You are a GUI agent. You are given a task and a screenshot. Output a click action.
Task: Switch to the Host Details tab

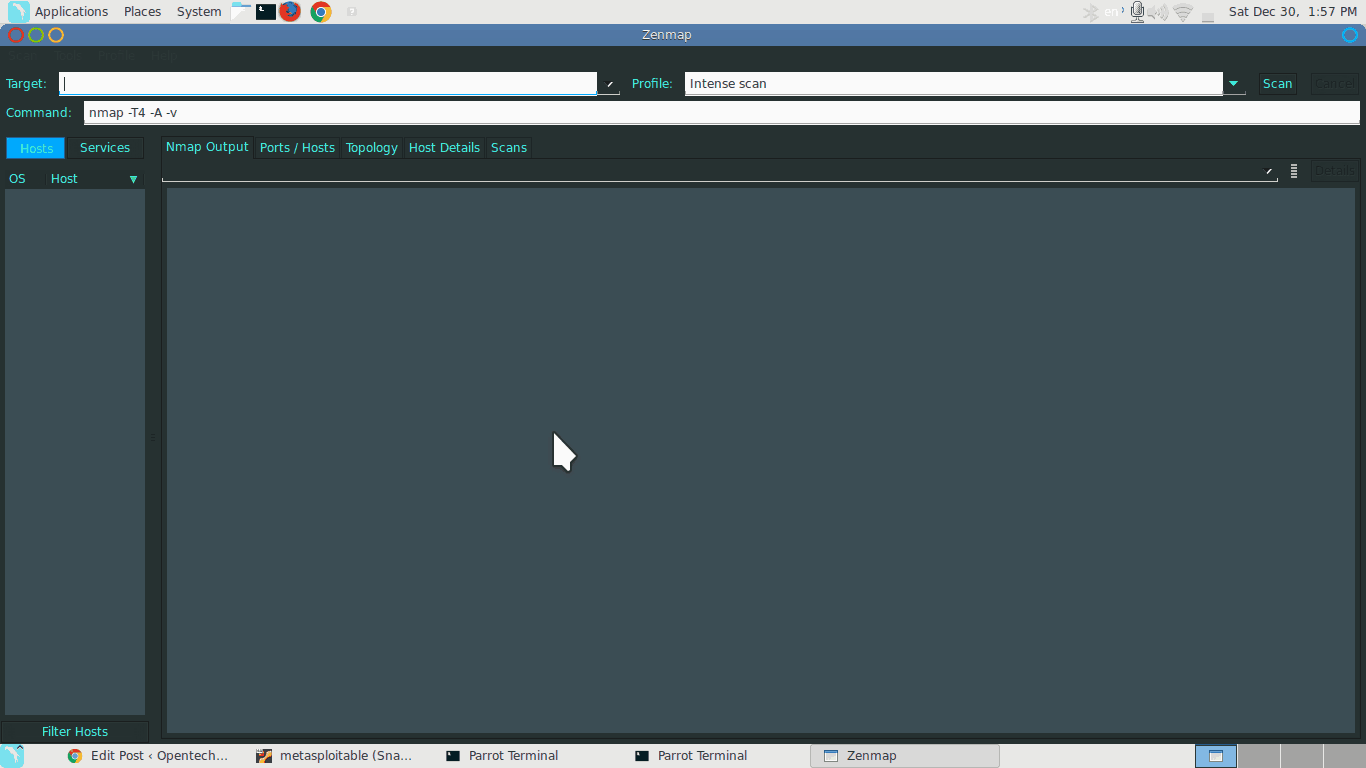pyautogui.click(x=444, y=148)
